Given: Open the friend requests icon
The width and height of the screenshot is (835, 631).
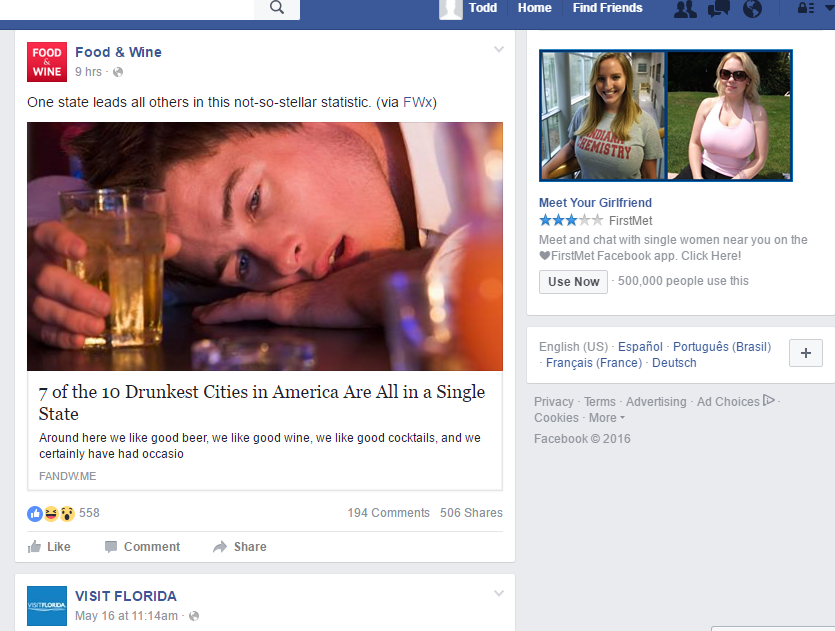Looking at the screenshot, I should [685, 9].
